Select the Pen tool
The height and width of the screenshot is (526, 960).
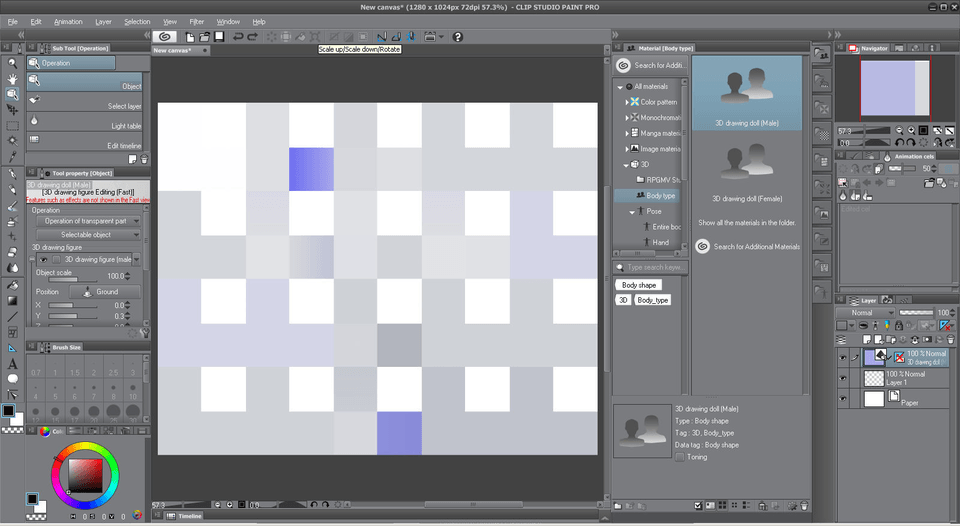click(x=12, y=175)
